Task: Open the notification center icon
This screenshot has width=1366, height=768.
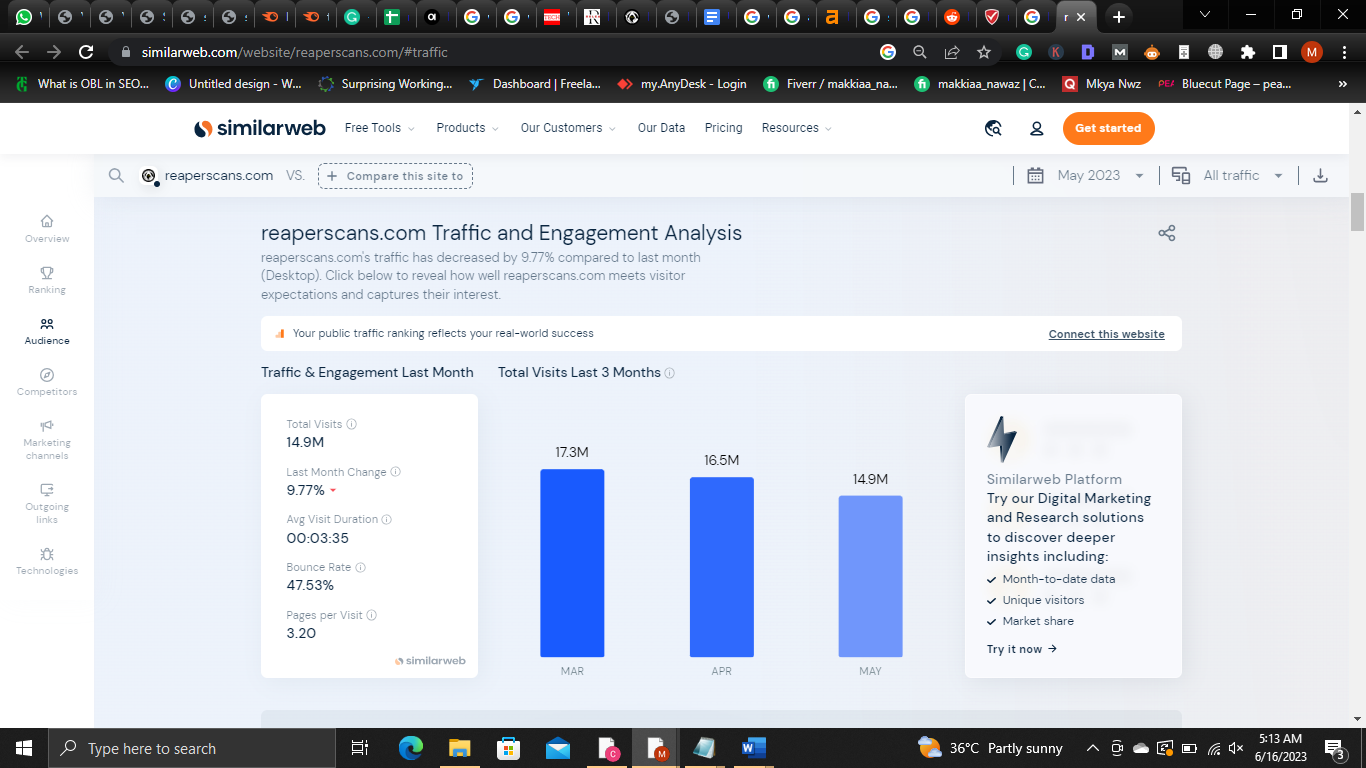Action: pos(1335,748)
